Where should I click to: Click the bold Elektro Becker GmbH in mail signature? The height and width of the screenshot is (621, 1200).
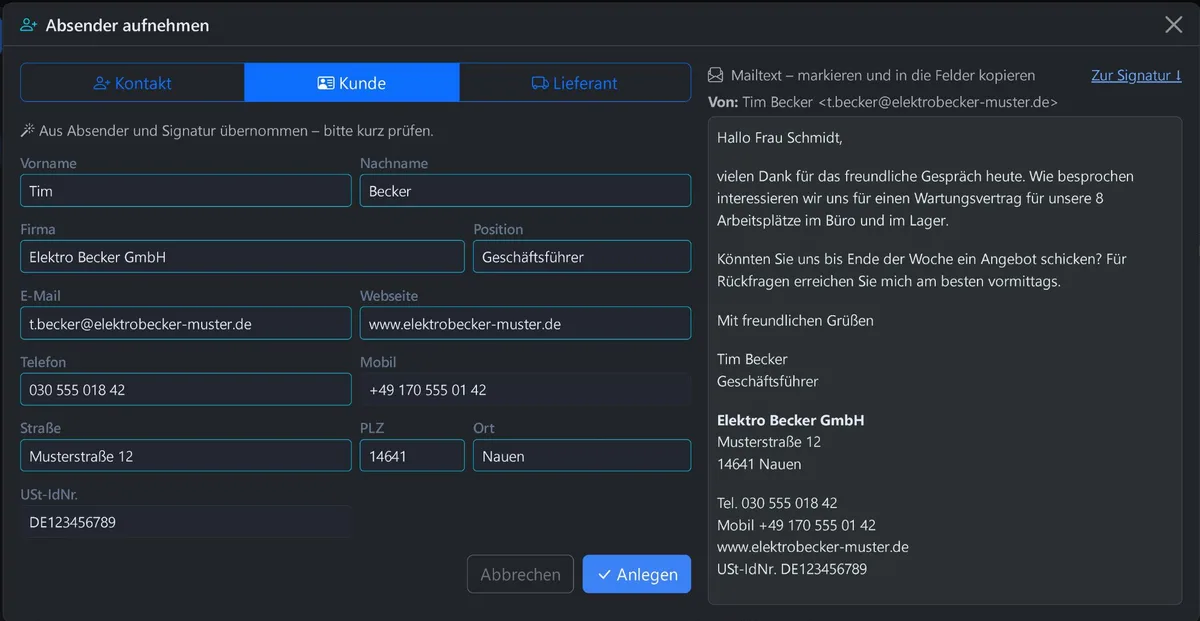791,420
